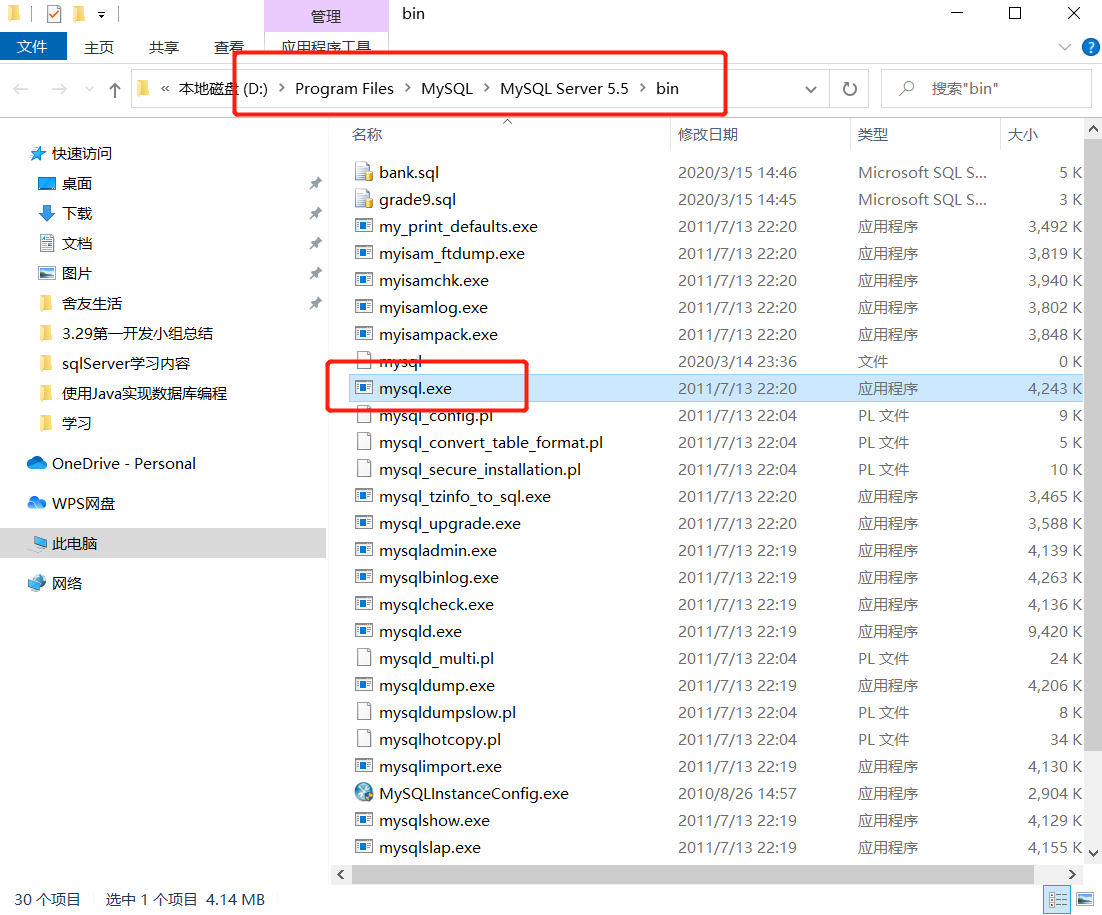Viewport: 1102px width, 915px height.
Task: Open the 3.29第一开发小组总结 folder
Action: (137, 333)
